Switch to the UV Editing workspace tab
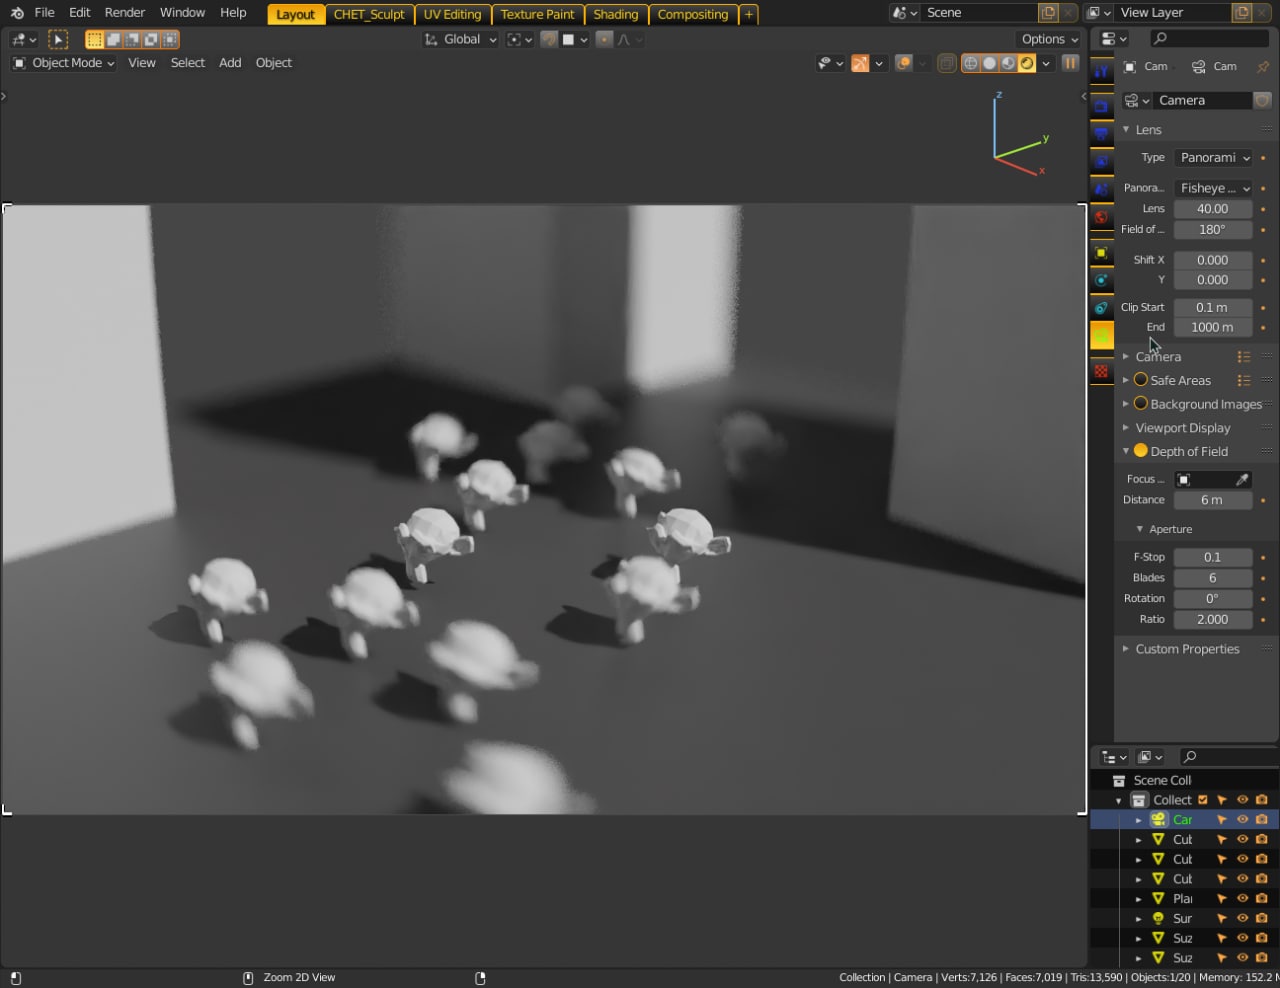Viewport: 1280px width, 988px height. [x=452, y=14]
